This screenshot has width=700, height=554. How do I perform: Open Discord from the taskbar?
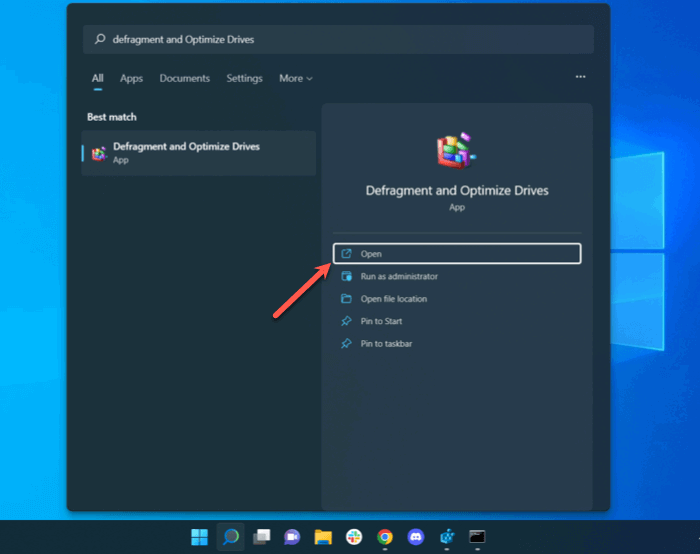point(416,537)
